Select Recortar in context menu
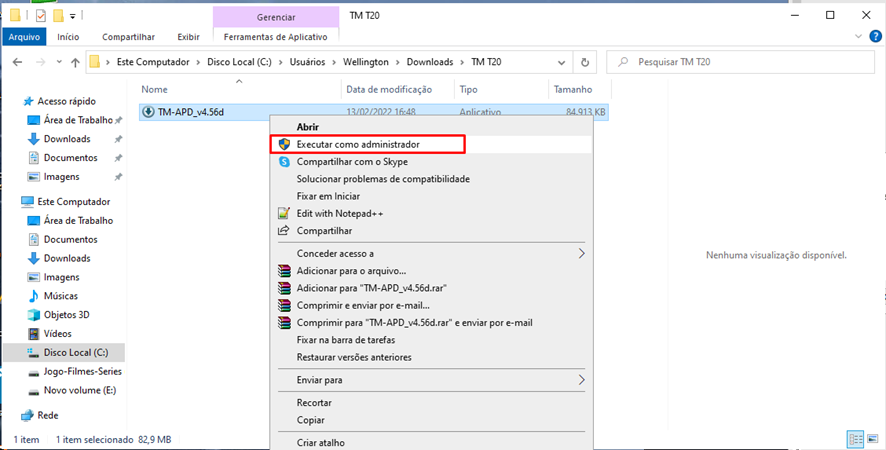The width and height of the screenshot is (886, 450). 432,403
